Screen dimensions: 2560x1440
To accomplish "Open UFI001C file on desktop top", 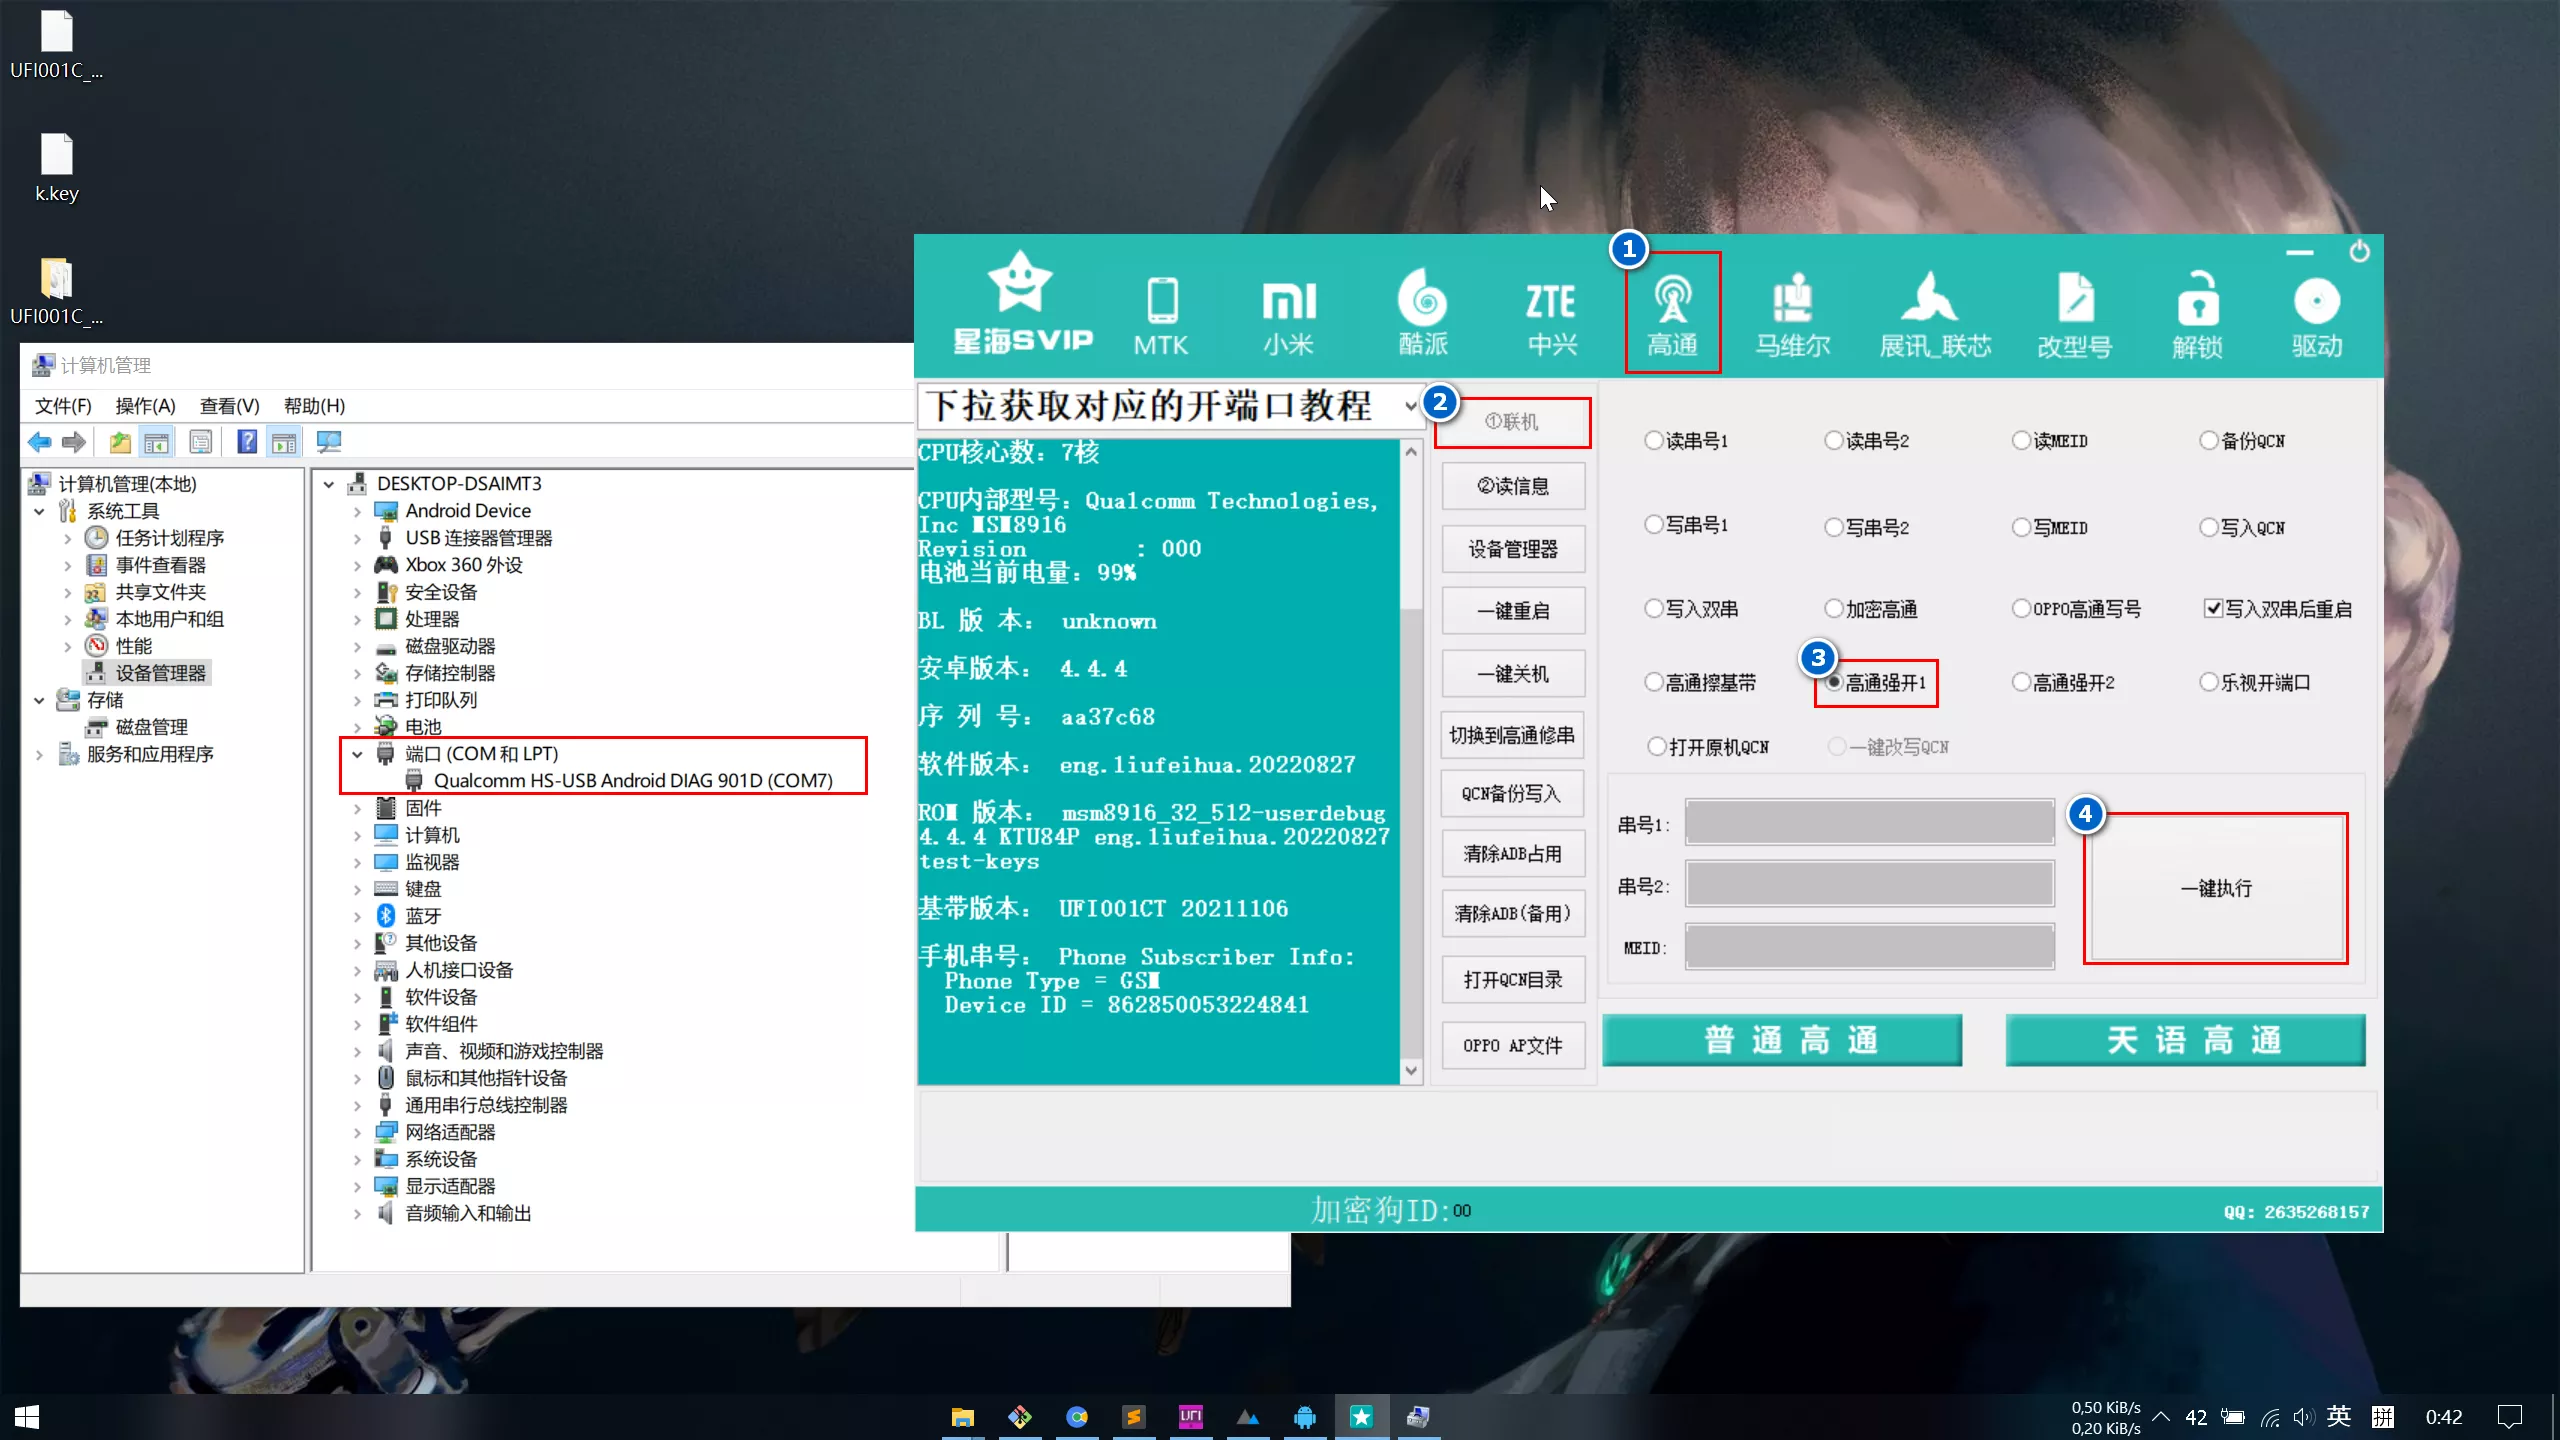I will click(56, 45).
